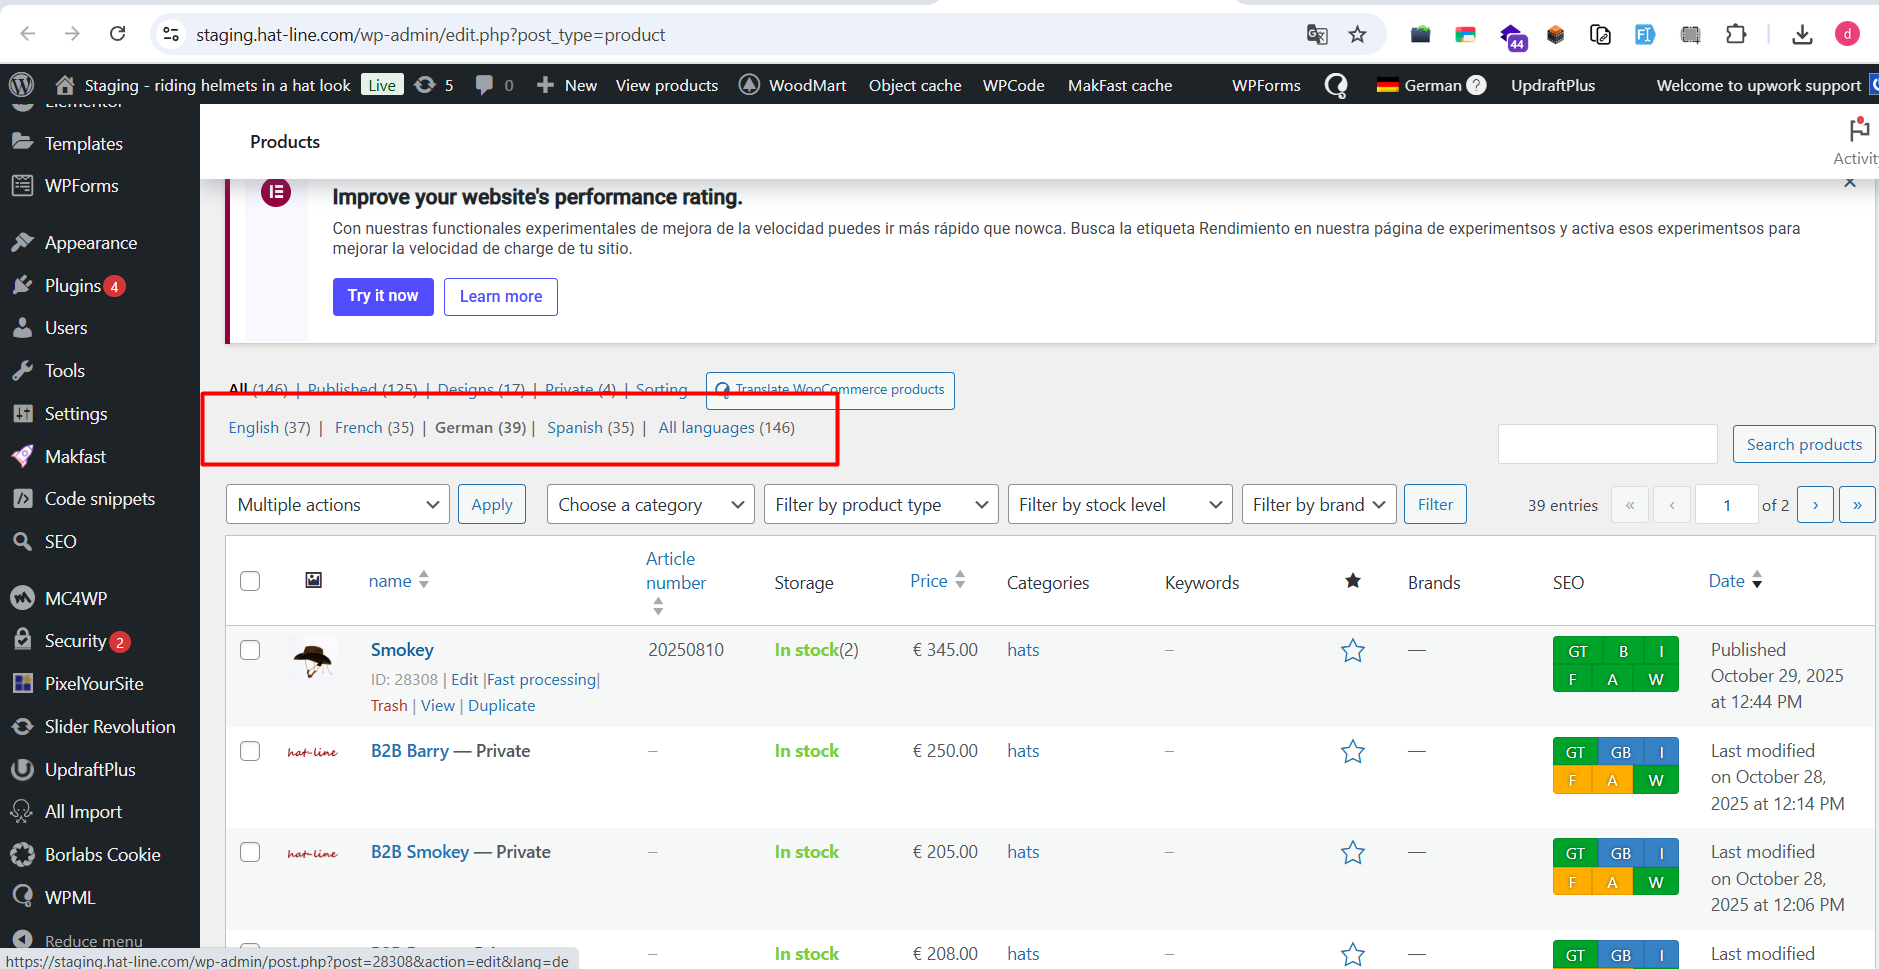Select the Smokey product checkbox

pos(250,650)
